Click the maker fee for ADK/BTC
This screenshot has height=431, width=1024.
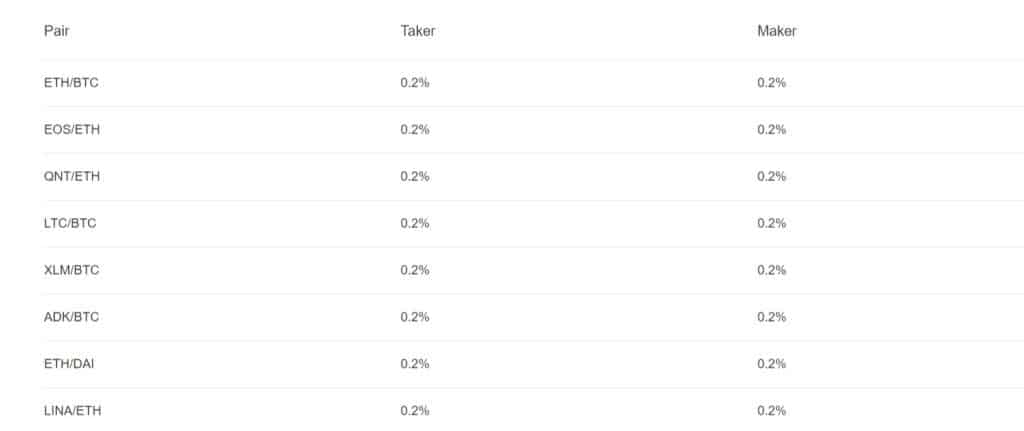click(x=771, y=317)
